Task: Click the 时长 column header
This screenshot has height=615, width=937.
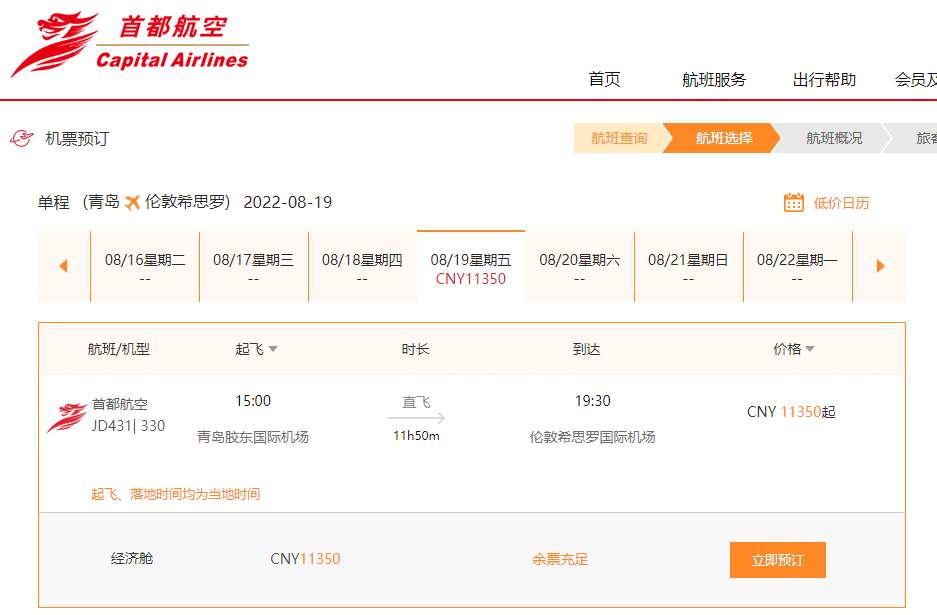Action: pos(415,349)
